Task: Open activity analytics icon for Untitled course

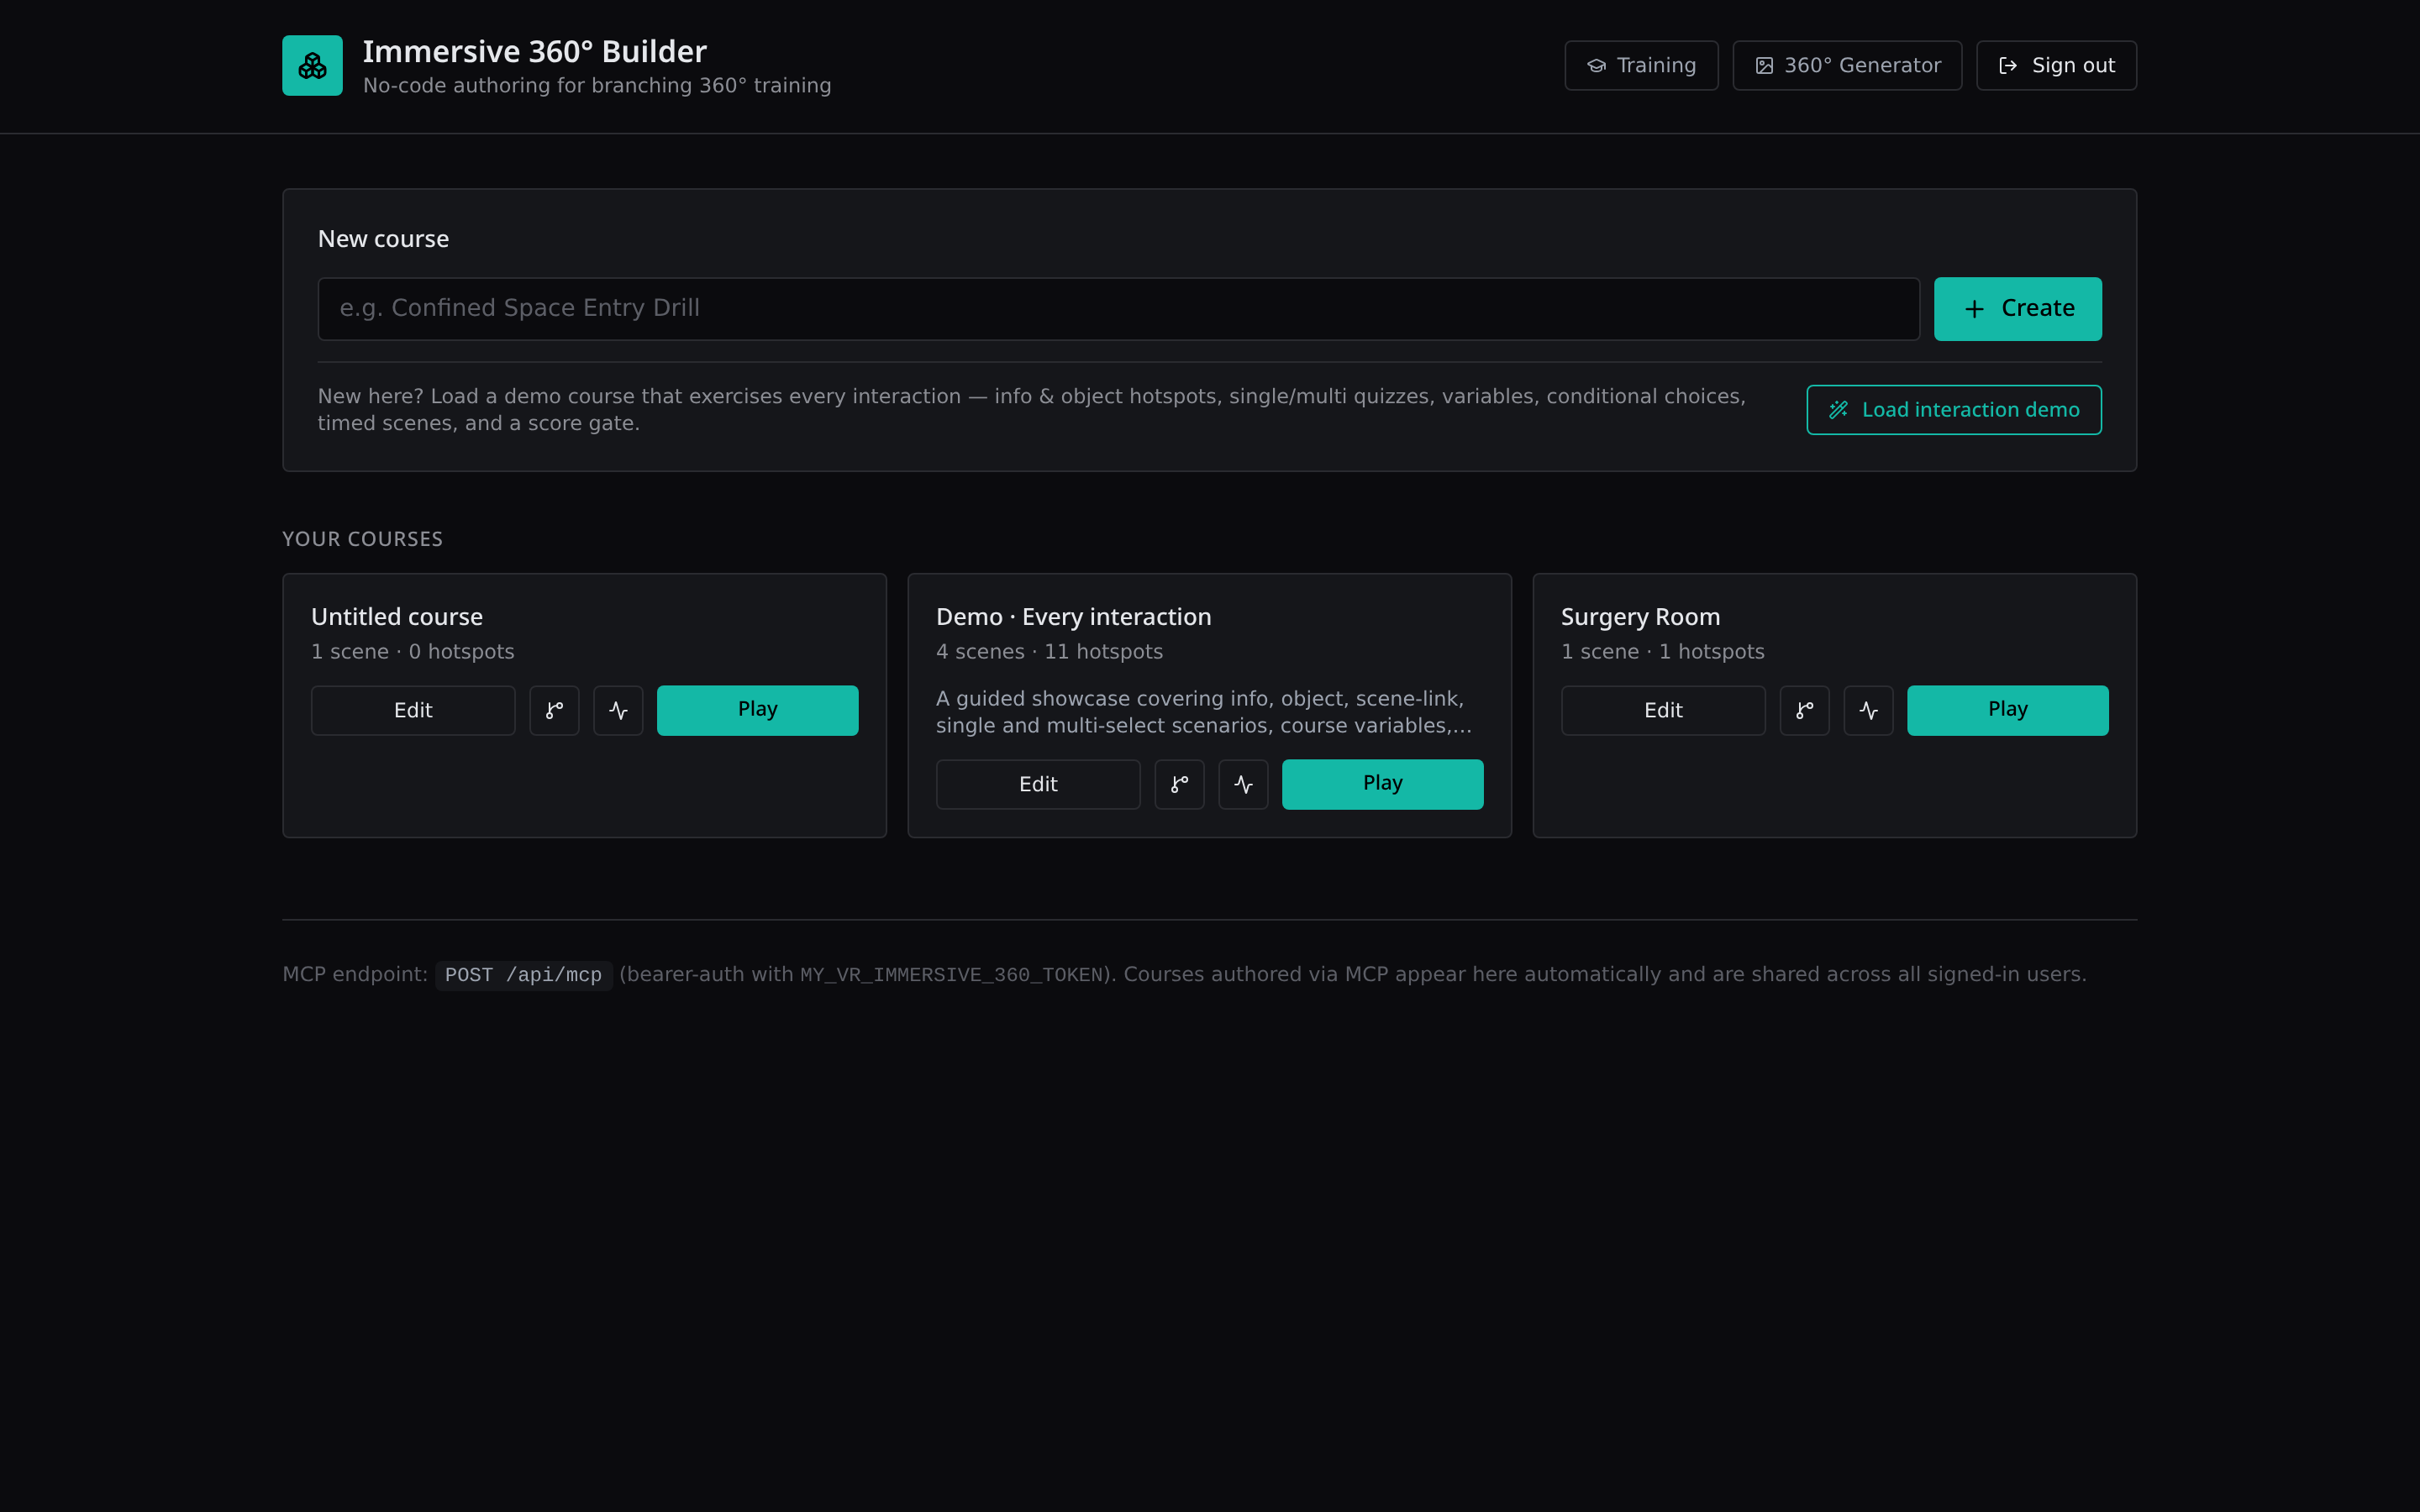Action: coord(618,711)
